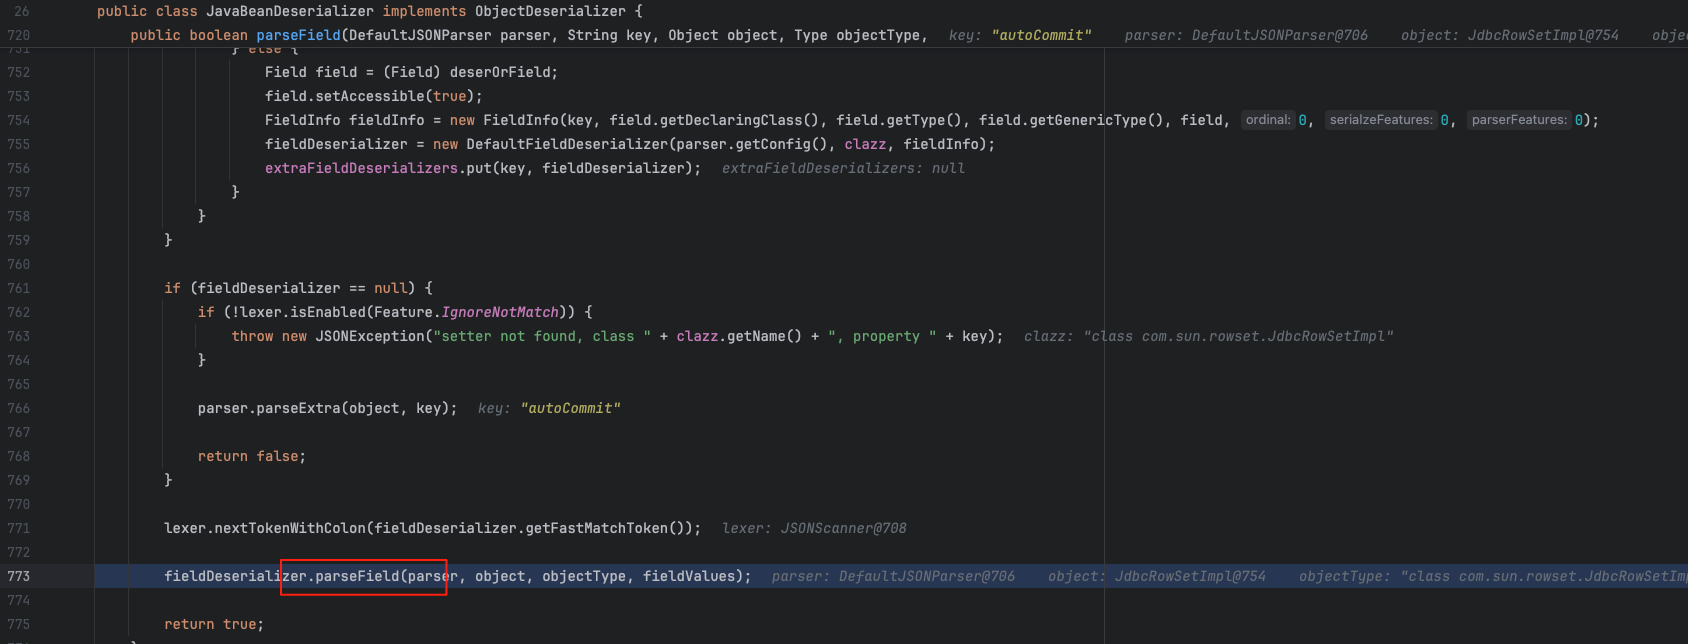Click the key: "autoCommit" inline value on line 720
The width and height of the screenshot is (1688, 644).
pyautogui.click(x=1020, y=35)
